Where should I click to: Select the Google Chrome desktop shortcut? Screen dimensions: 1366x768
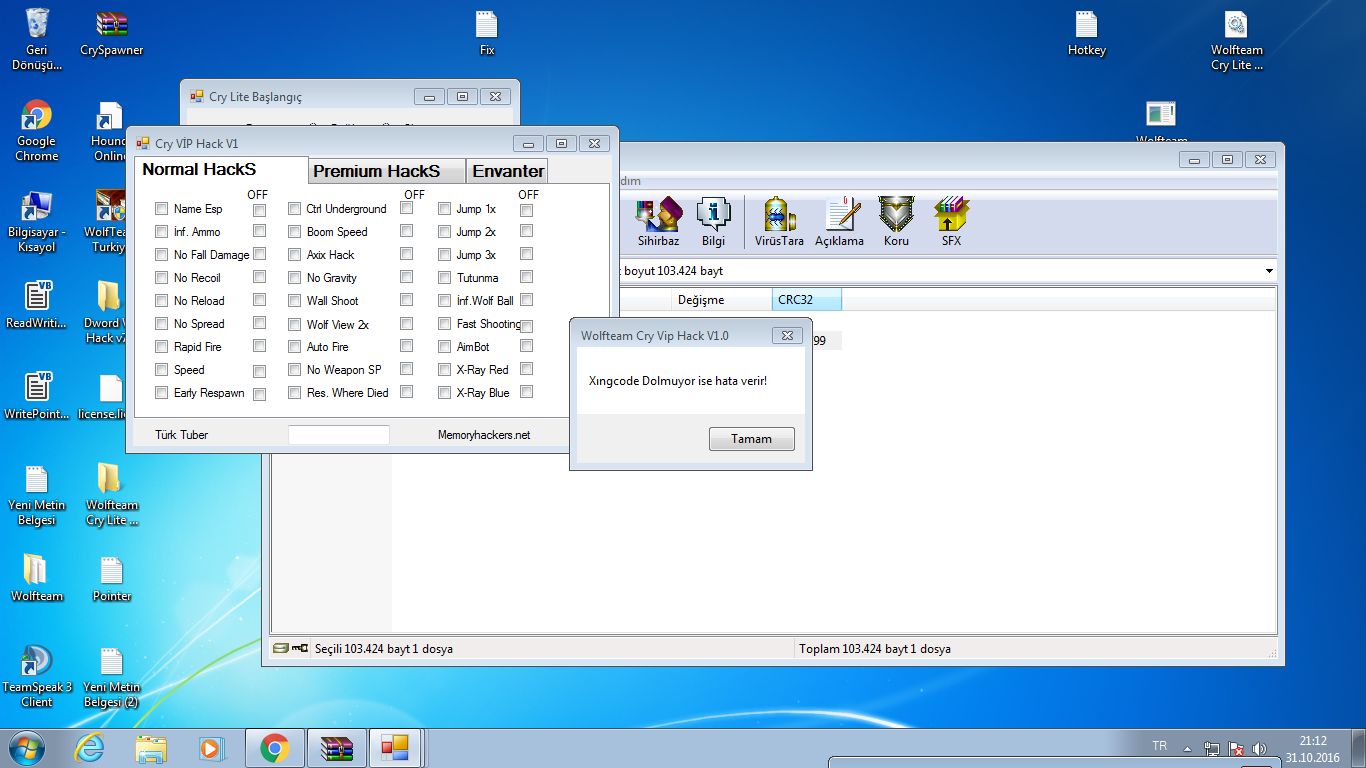[37, 131]
